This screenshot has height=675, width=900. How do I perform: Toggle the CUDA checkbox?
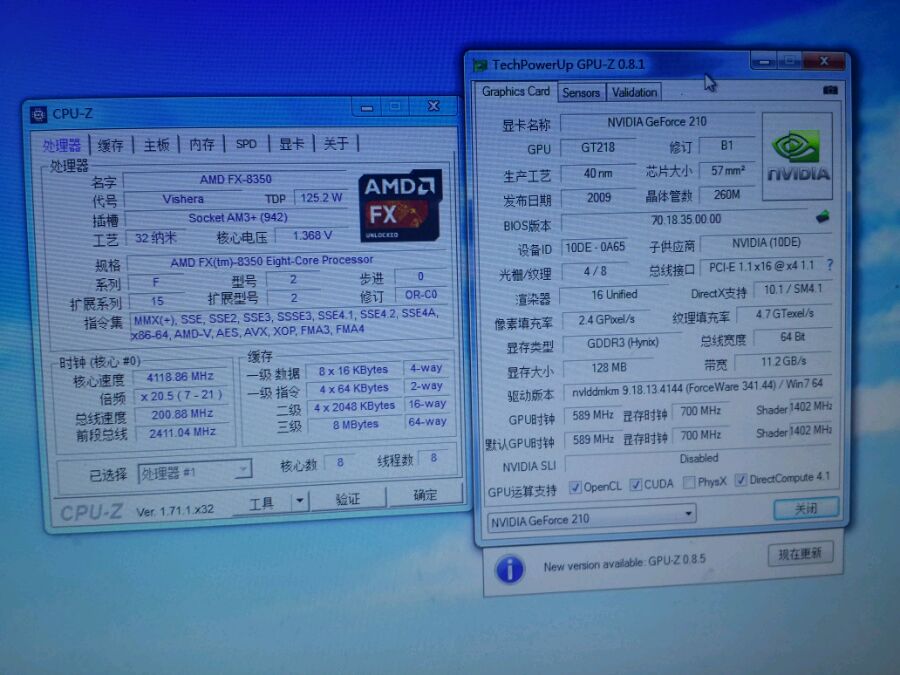pos(635,484)
